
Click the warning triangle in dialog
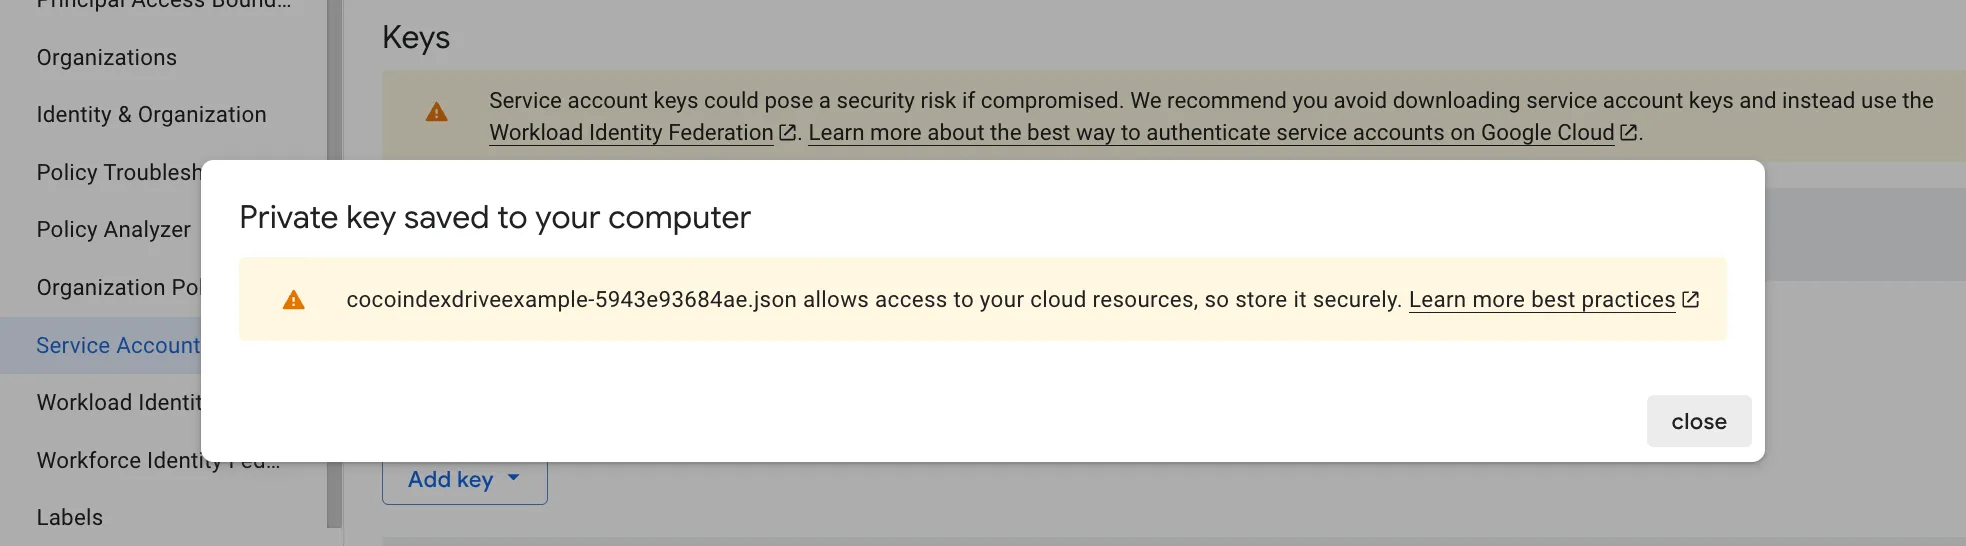pos(293,300)
